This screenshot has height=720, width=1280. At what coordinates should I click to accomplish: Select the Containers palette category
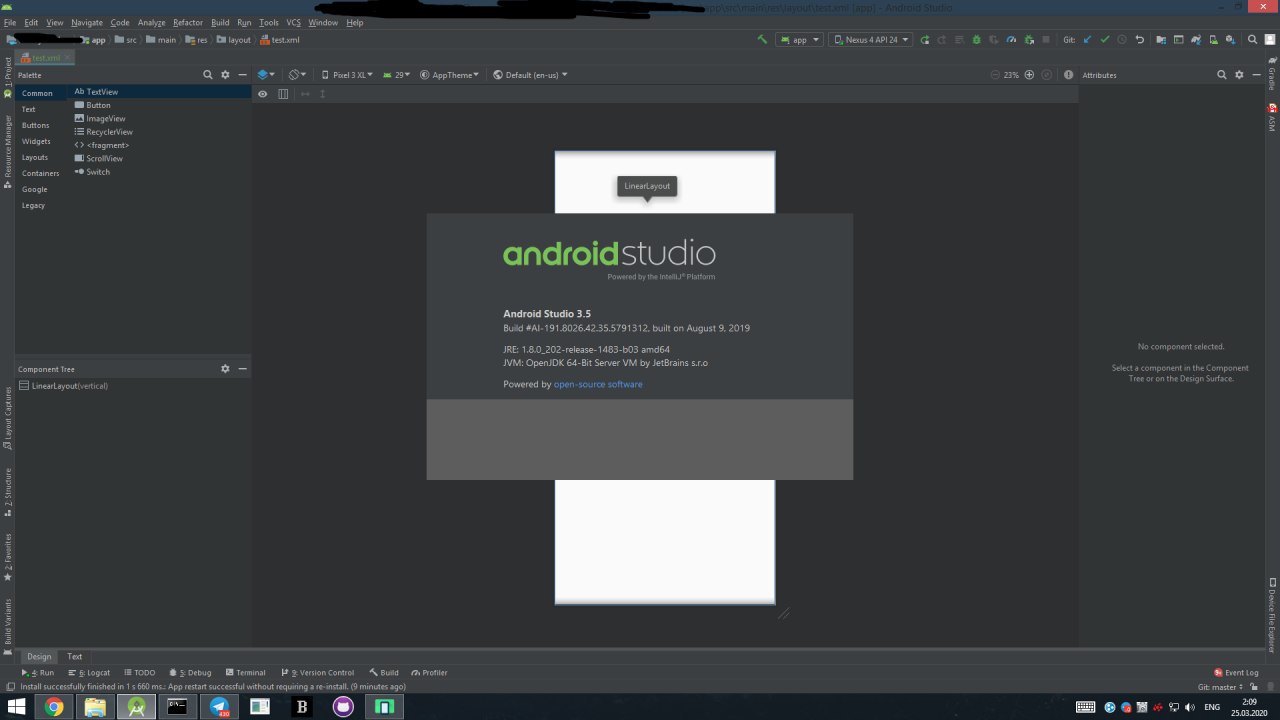click(x=41, y=173)
